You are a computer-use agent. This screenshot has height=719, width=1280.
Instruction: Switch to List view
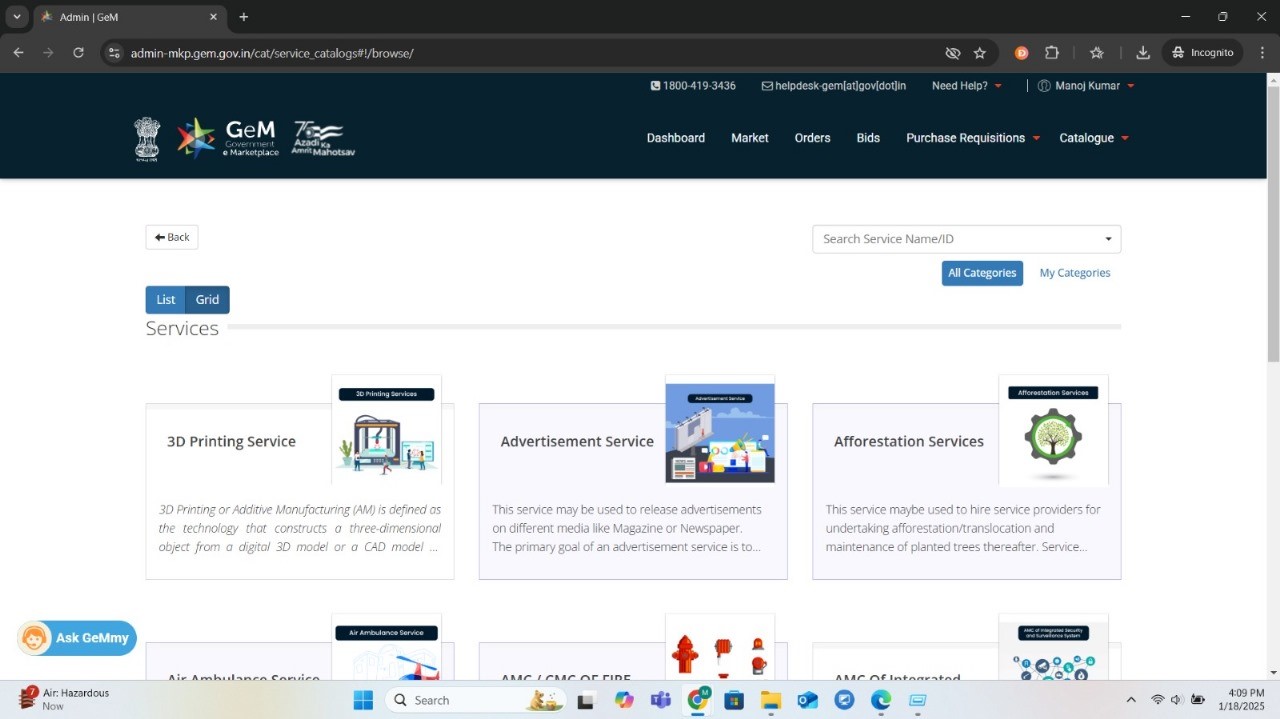click(166, 300)
